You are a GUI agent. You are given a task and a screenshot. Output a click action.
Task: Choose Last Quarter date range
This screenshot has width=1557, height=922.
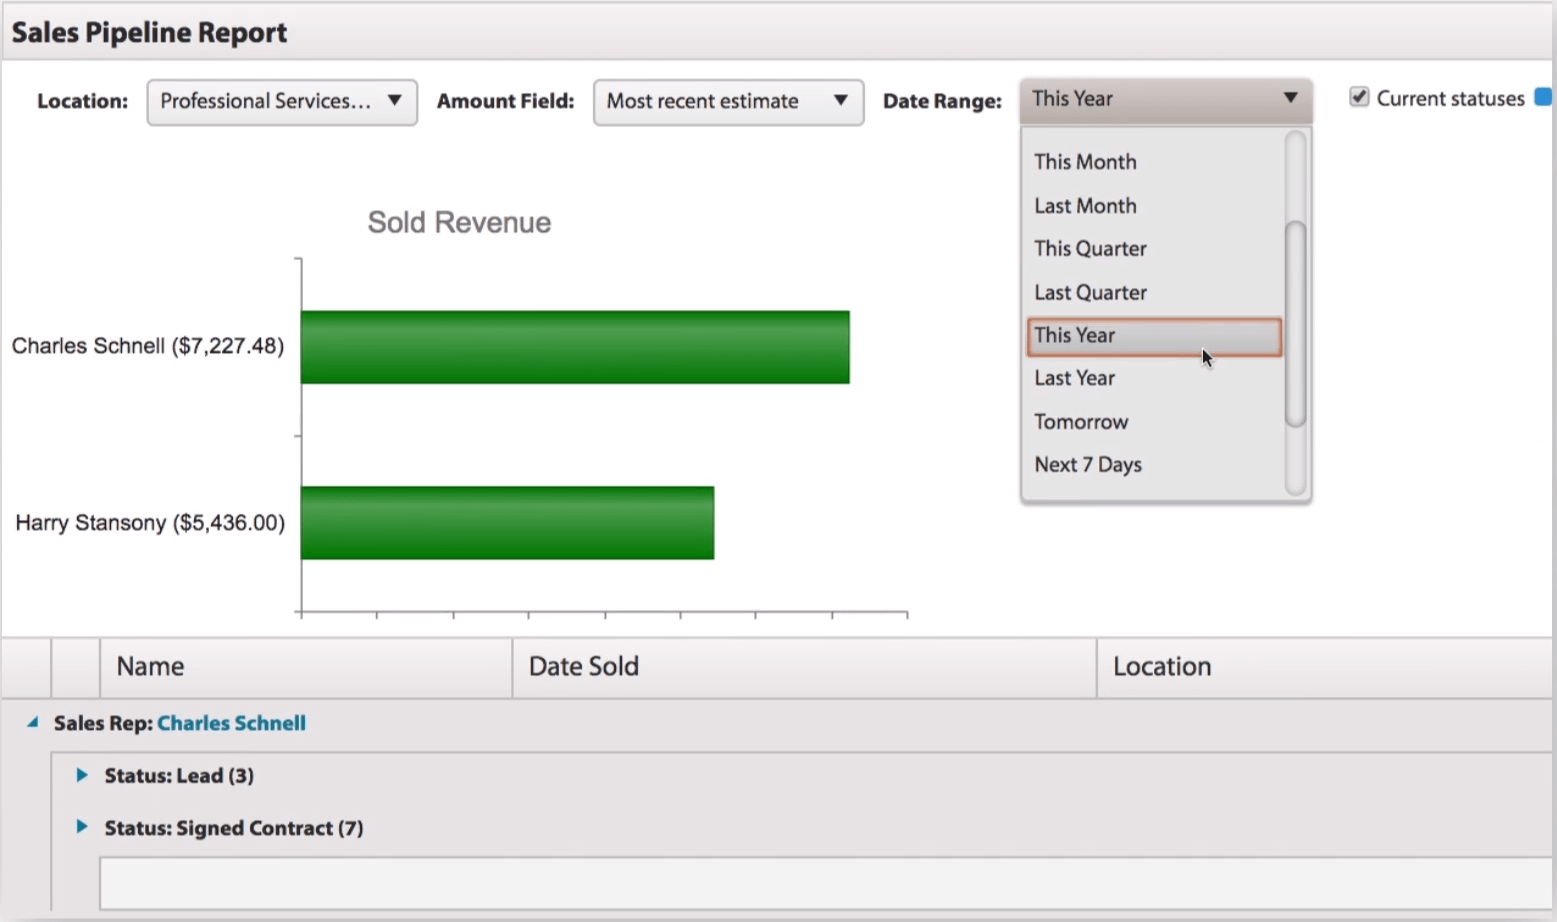1090,293
